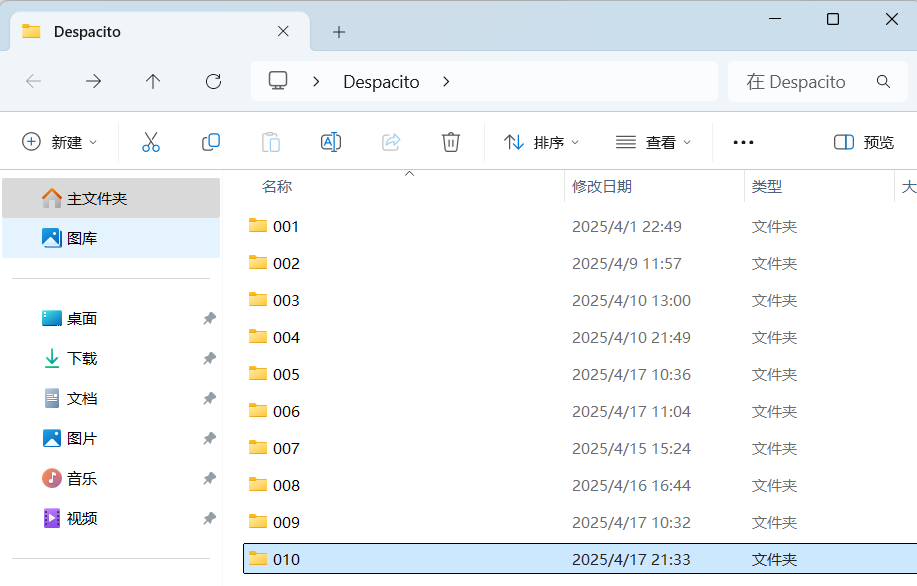
Task: Click the Delete trash can icon
Action: [x=450, y=142]
